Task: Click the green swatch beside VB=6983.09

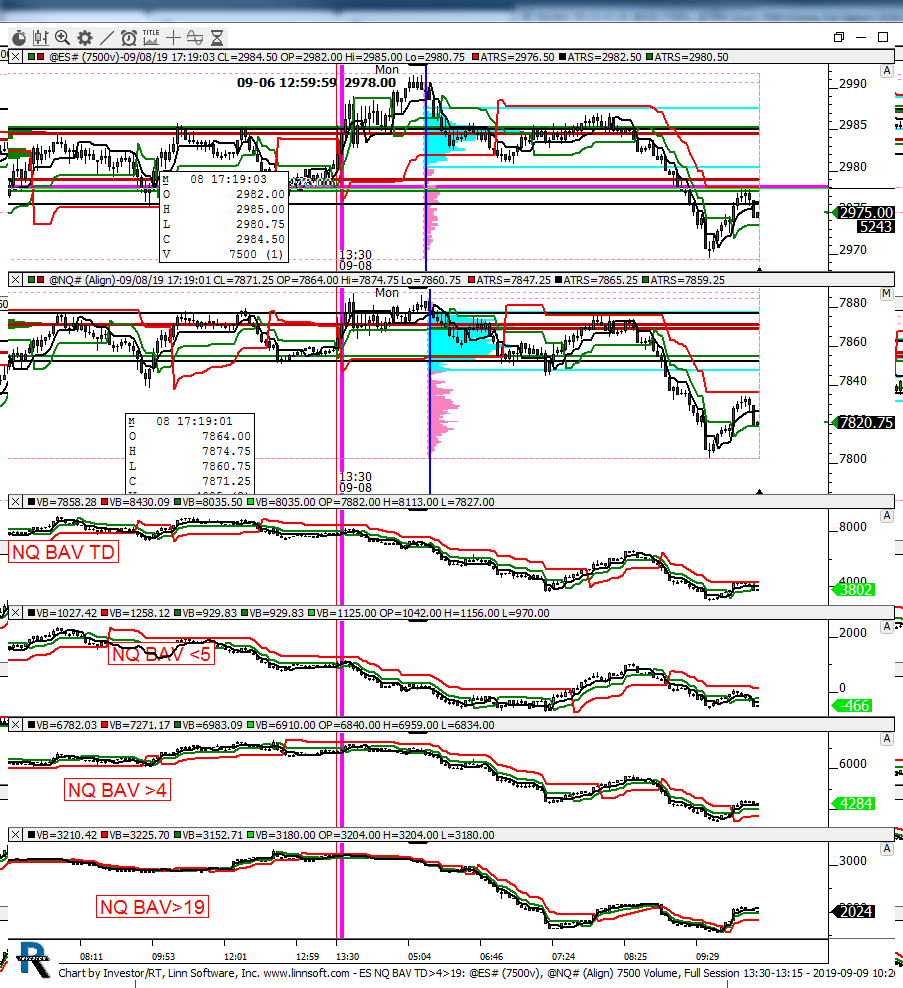Action: point(178,725)
